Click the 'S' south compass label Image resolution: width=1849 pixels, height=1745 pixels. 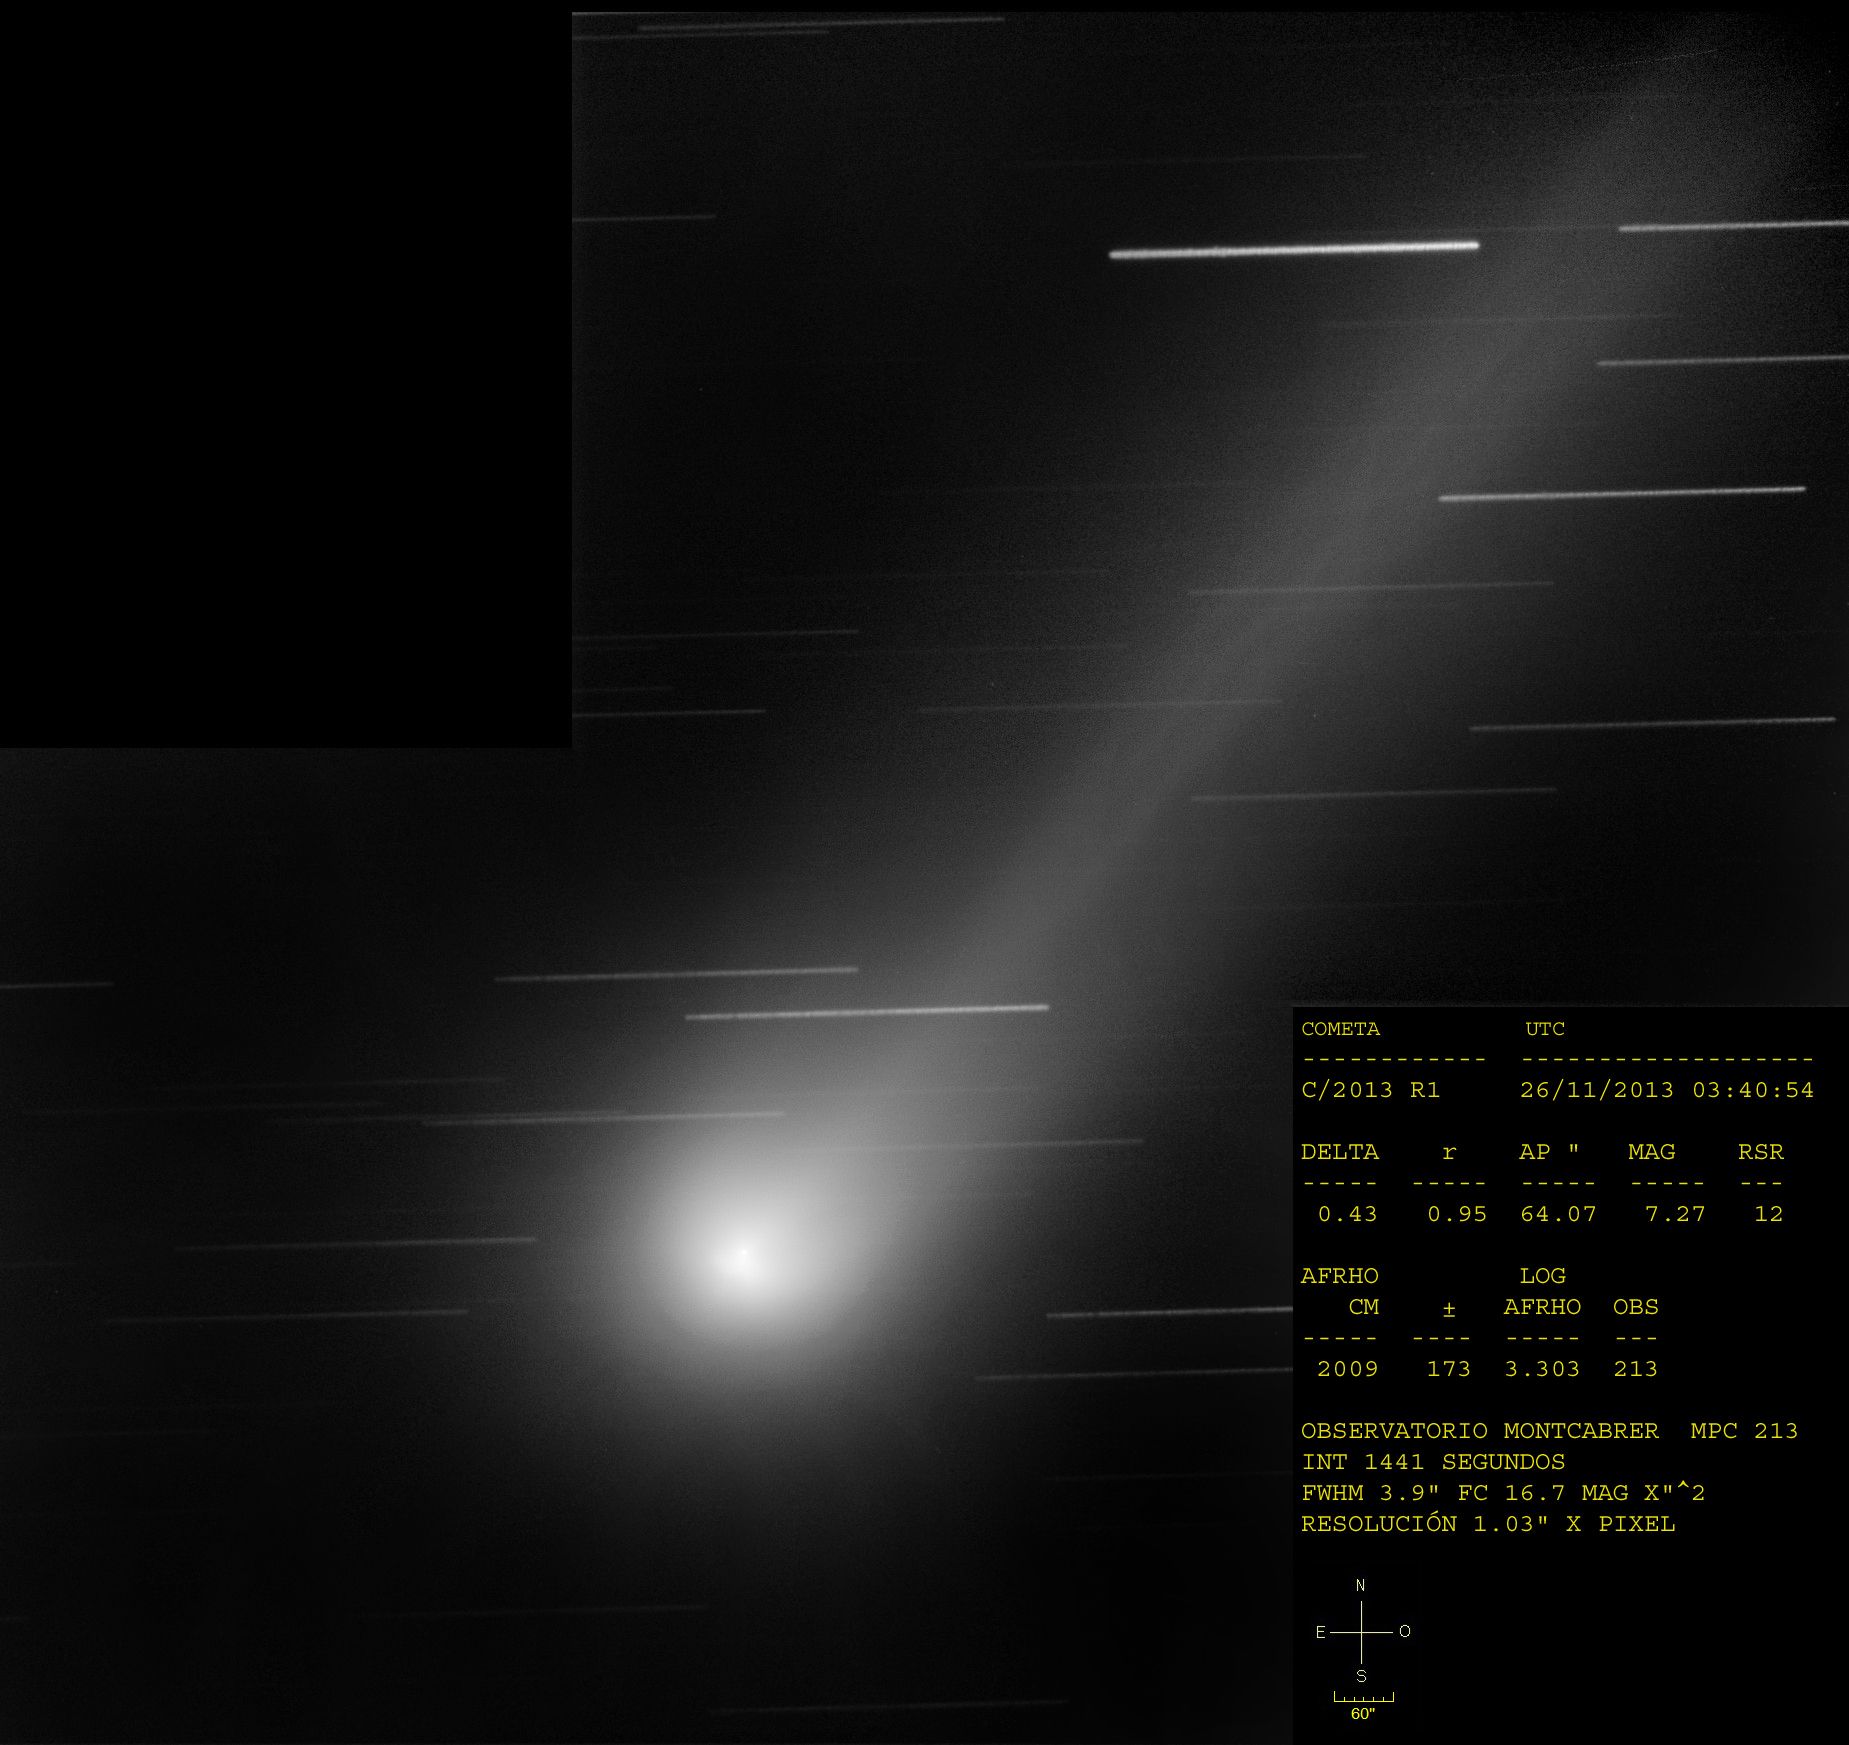pos(1361,1677)
